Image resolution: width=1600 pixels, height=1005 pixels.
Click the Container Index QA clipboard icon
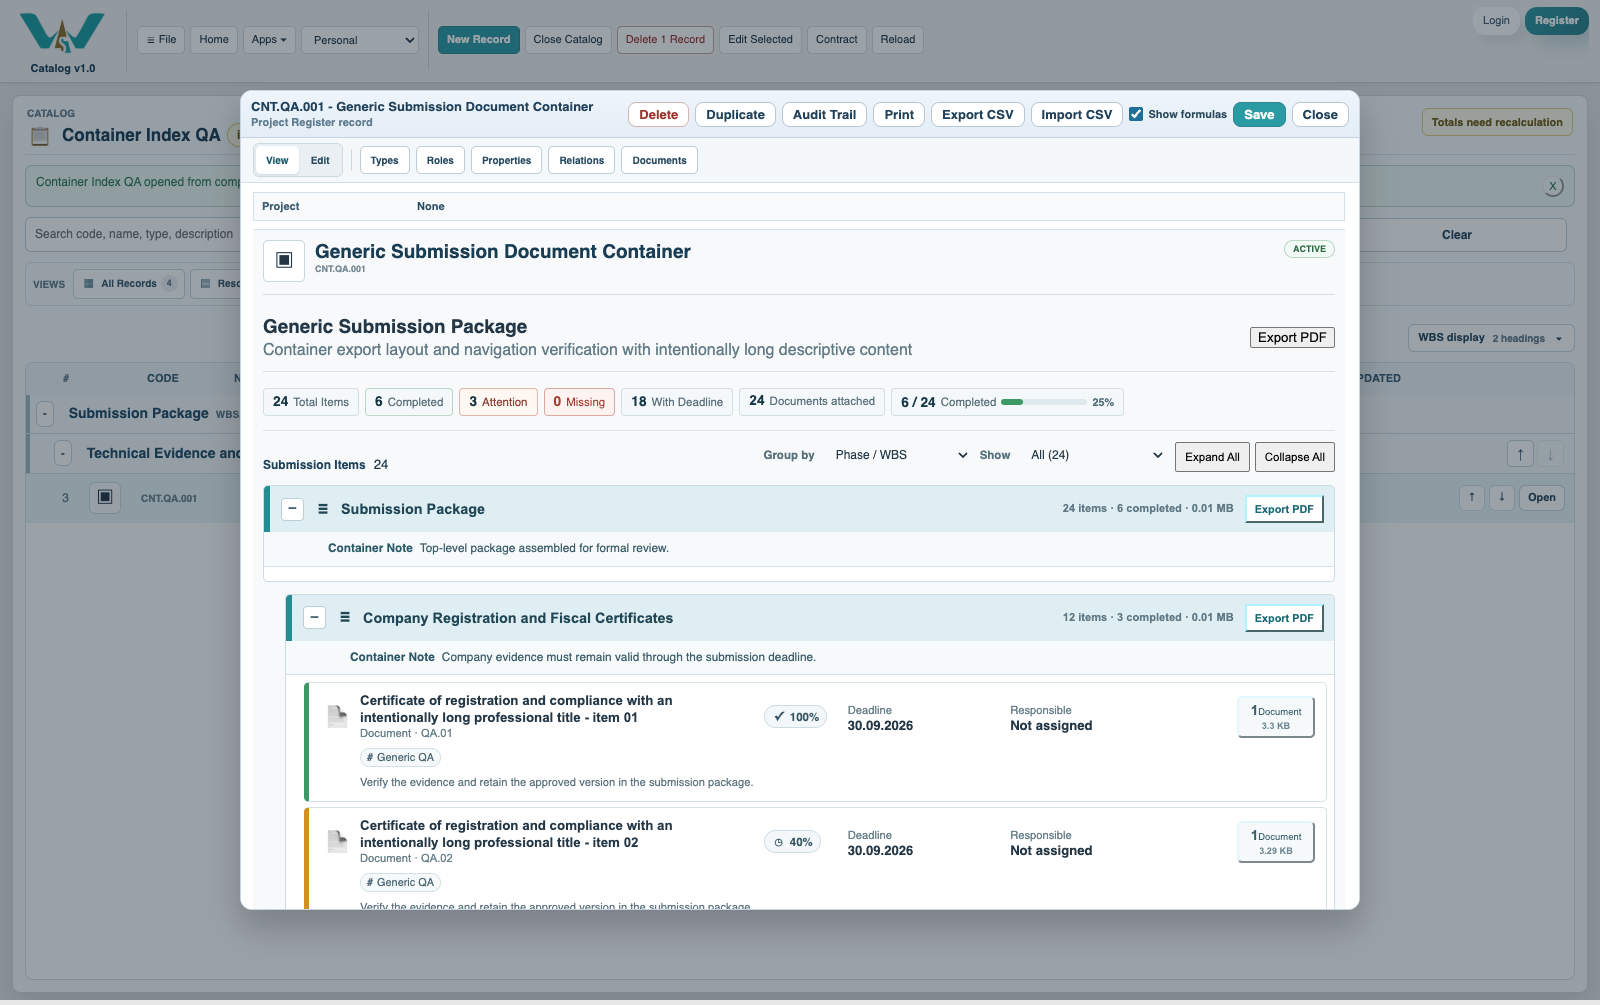coord(40,136)
